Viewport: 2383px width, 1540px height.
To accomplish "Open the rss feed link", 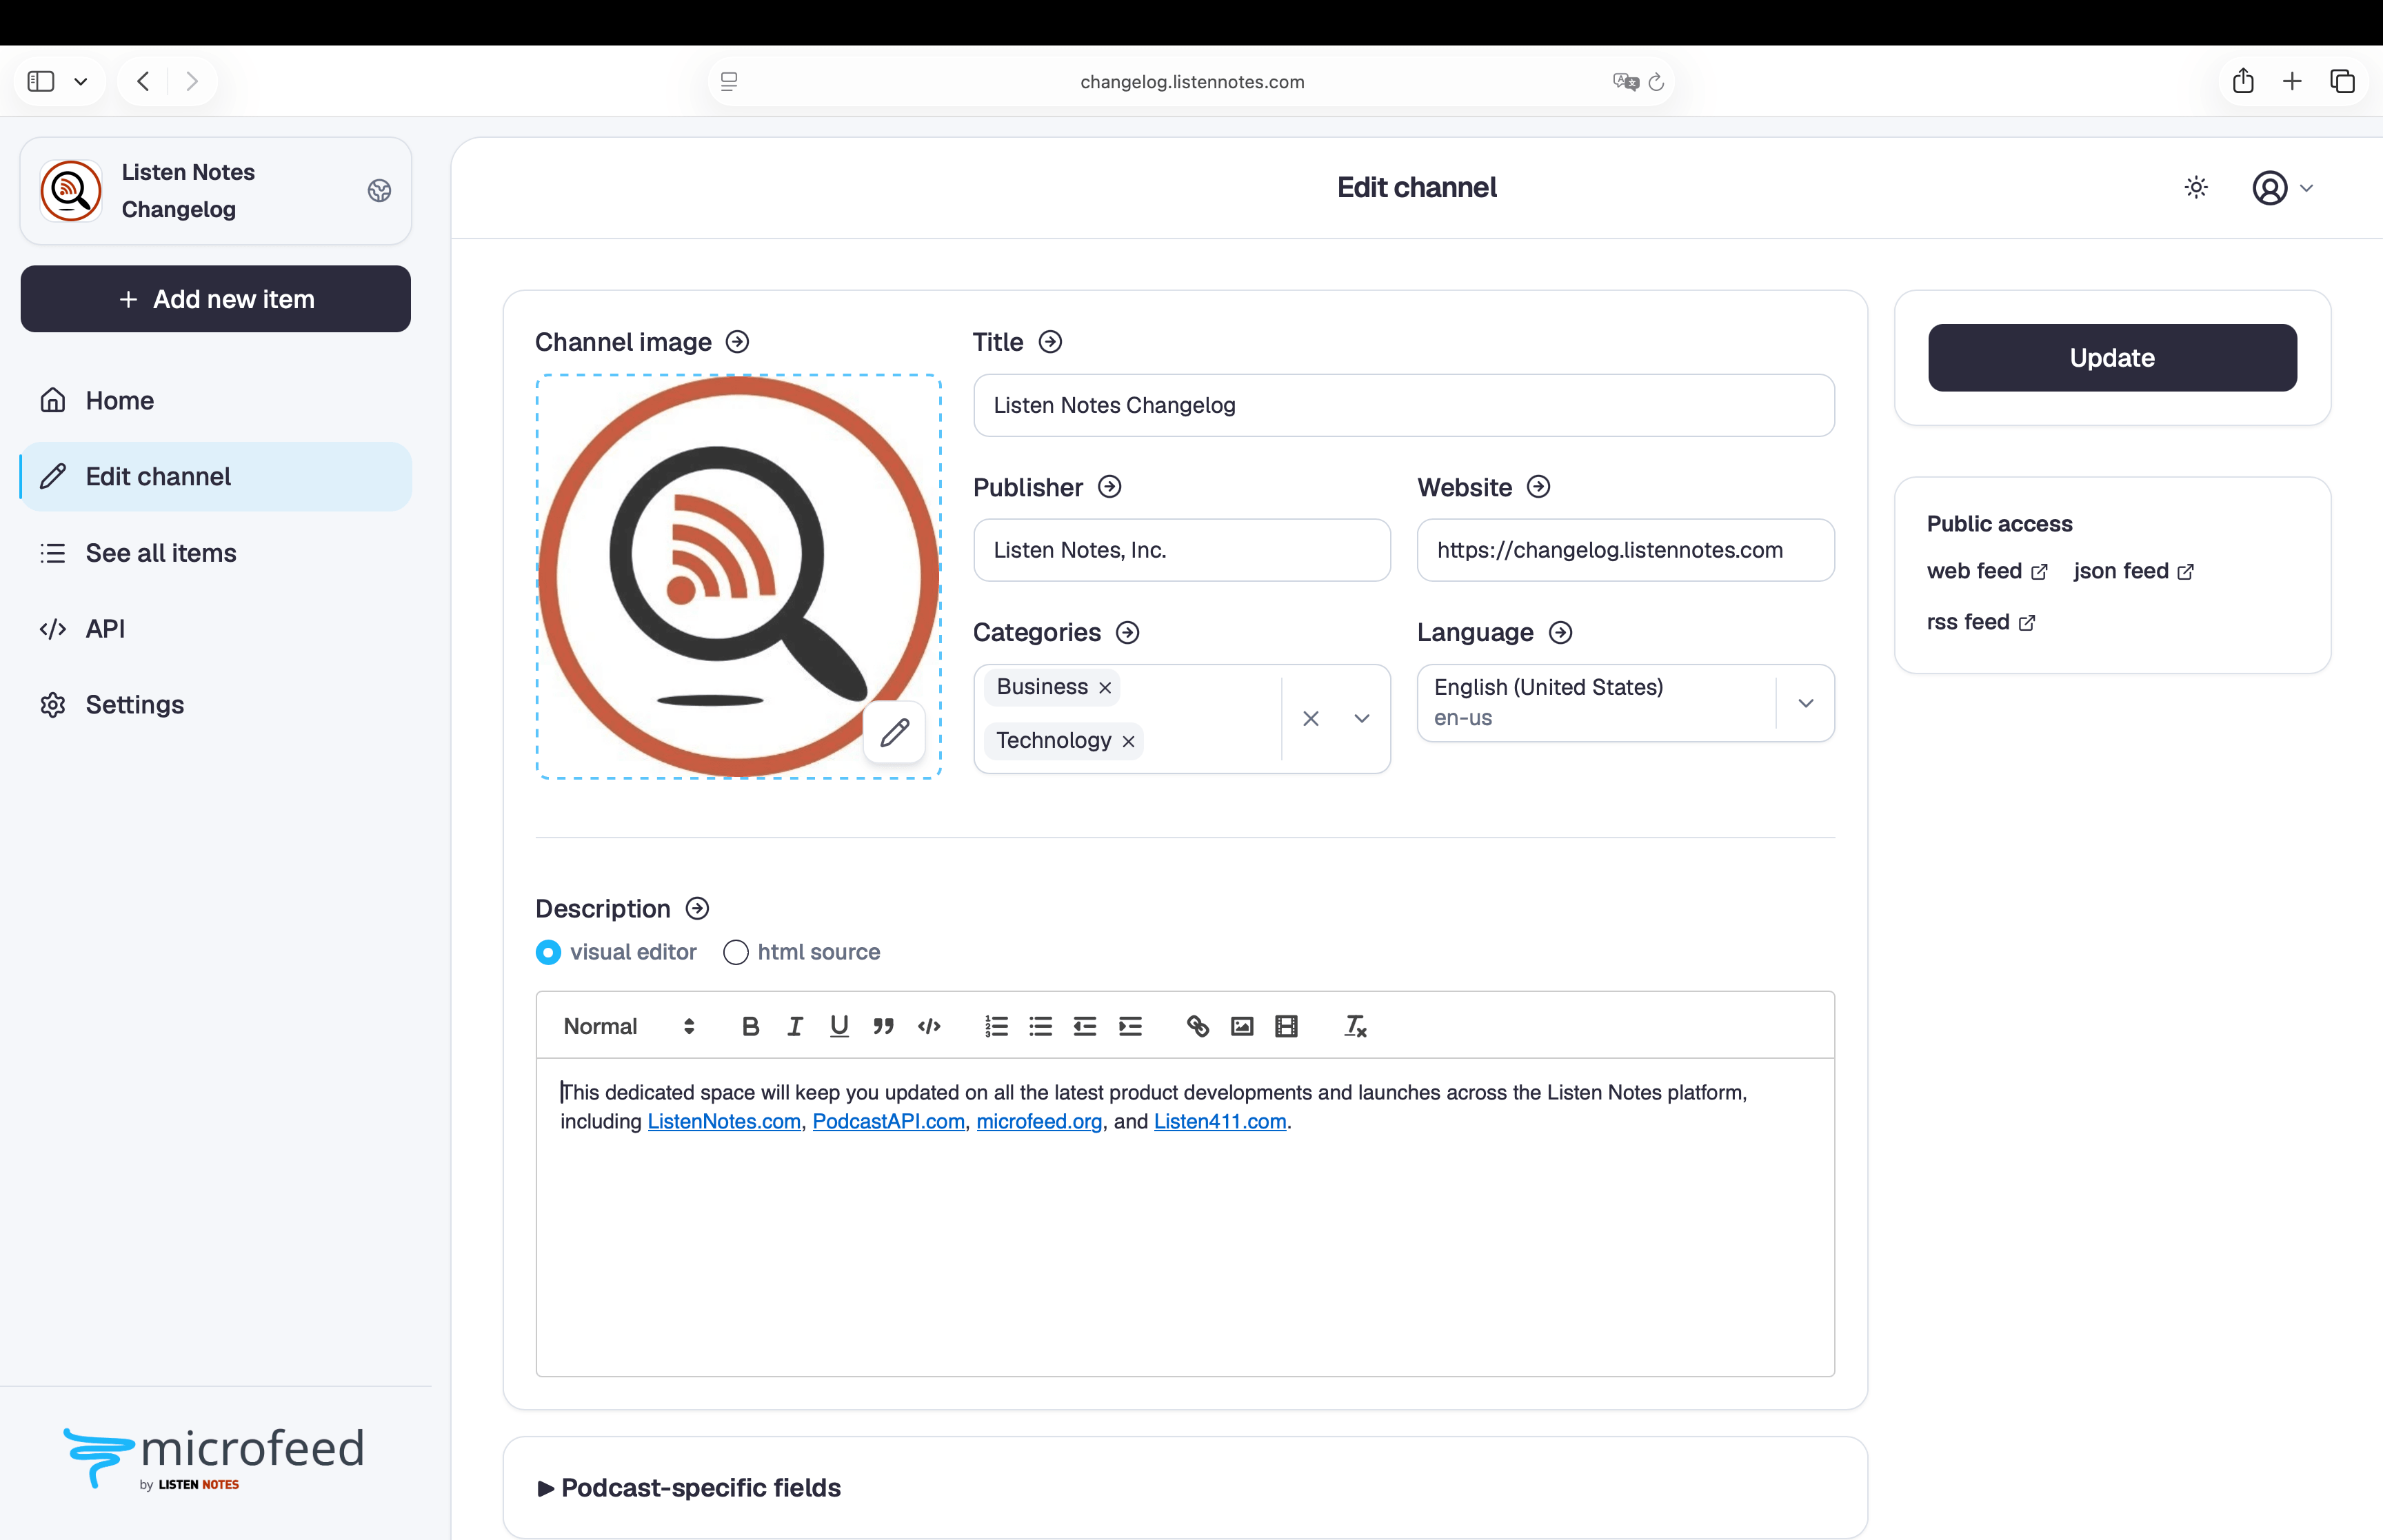I will coord(1981,622).
